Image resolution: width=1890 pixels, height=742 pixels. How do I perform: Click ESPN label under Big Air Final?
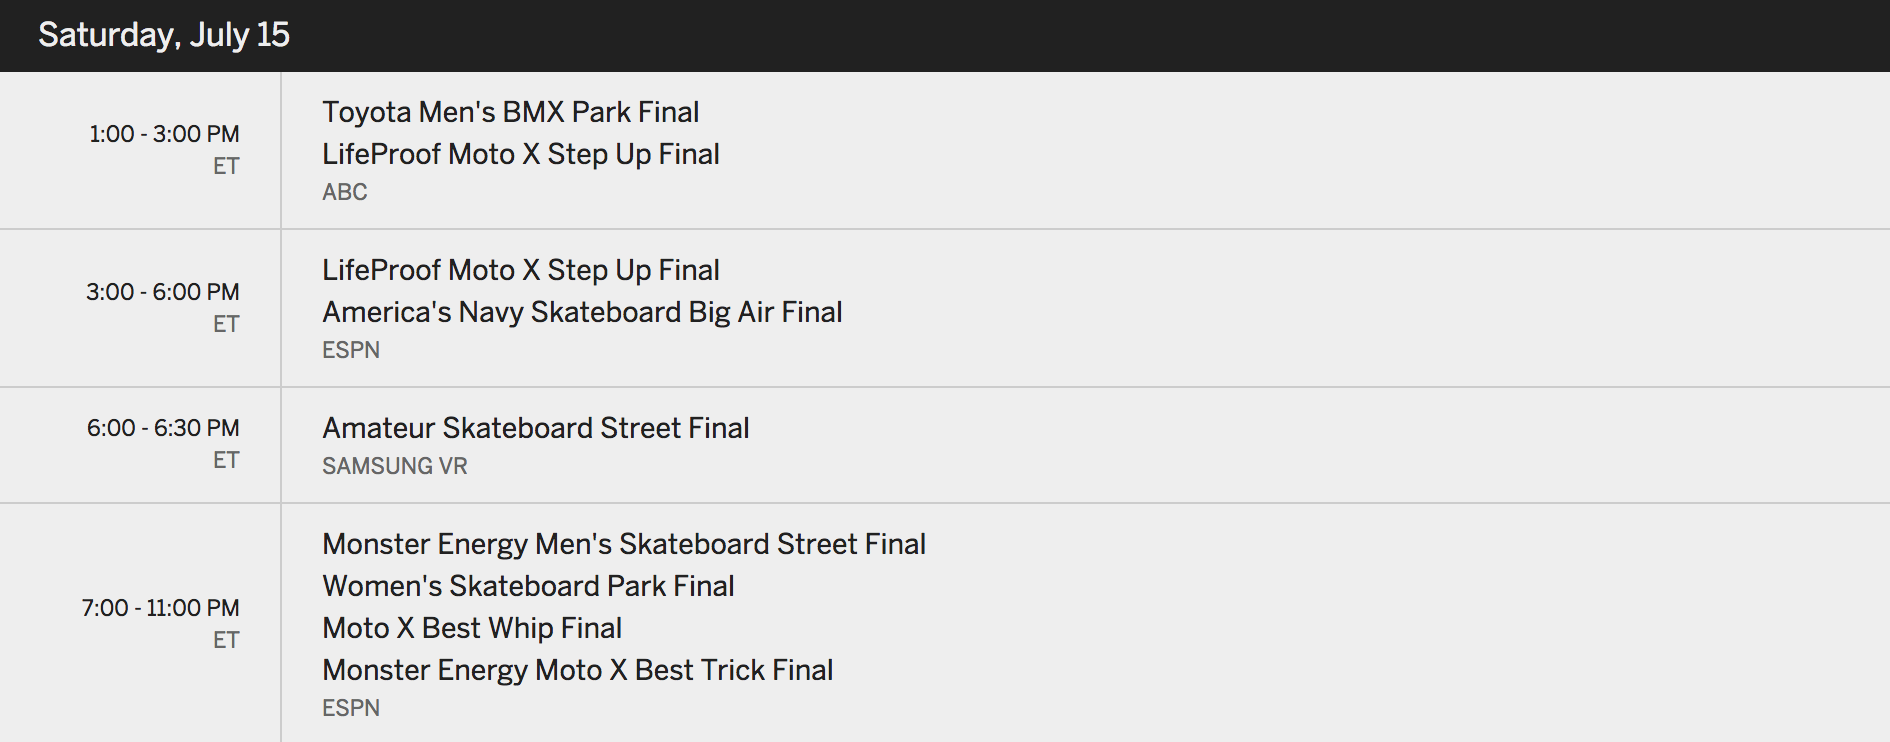point(351,350)
